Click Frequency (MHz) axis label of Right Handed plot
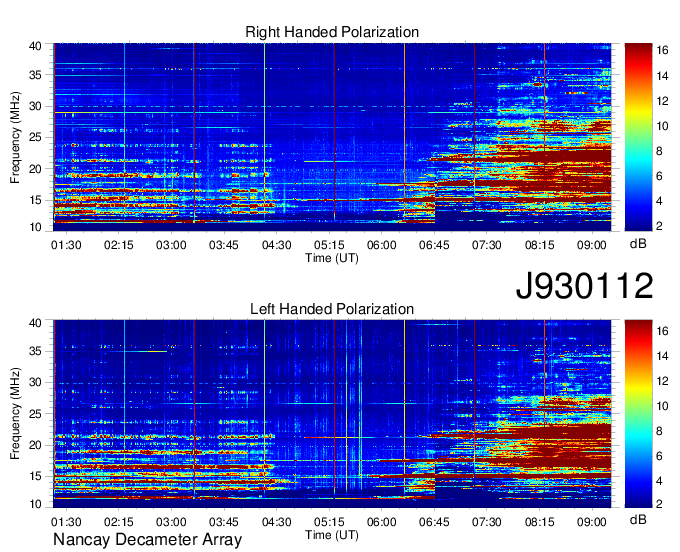 click(x=15, y=137)
